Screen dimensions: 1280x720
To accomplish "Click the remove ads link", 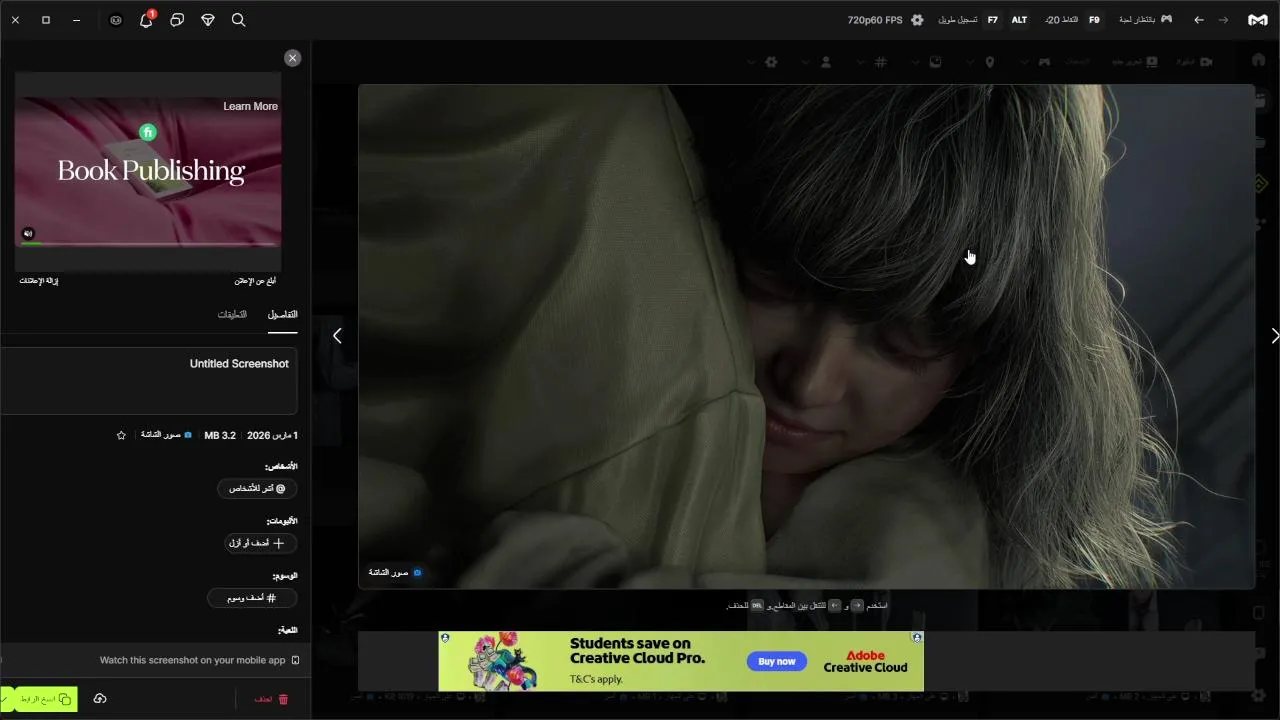I will (x=39, y=281).
